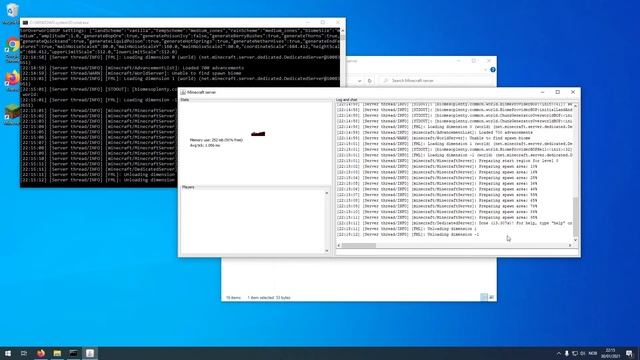Close the Minecraft server window
Image resolution: width=640 pixels, height=360 pixels.
point(573,92)
